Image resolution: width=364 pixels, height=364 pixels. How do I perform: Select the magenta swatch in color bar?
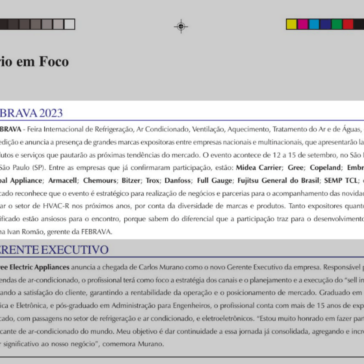303,24
